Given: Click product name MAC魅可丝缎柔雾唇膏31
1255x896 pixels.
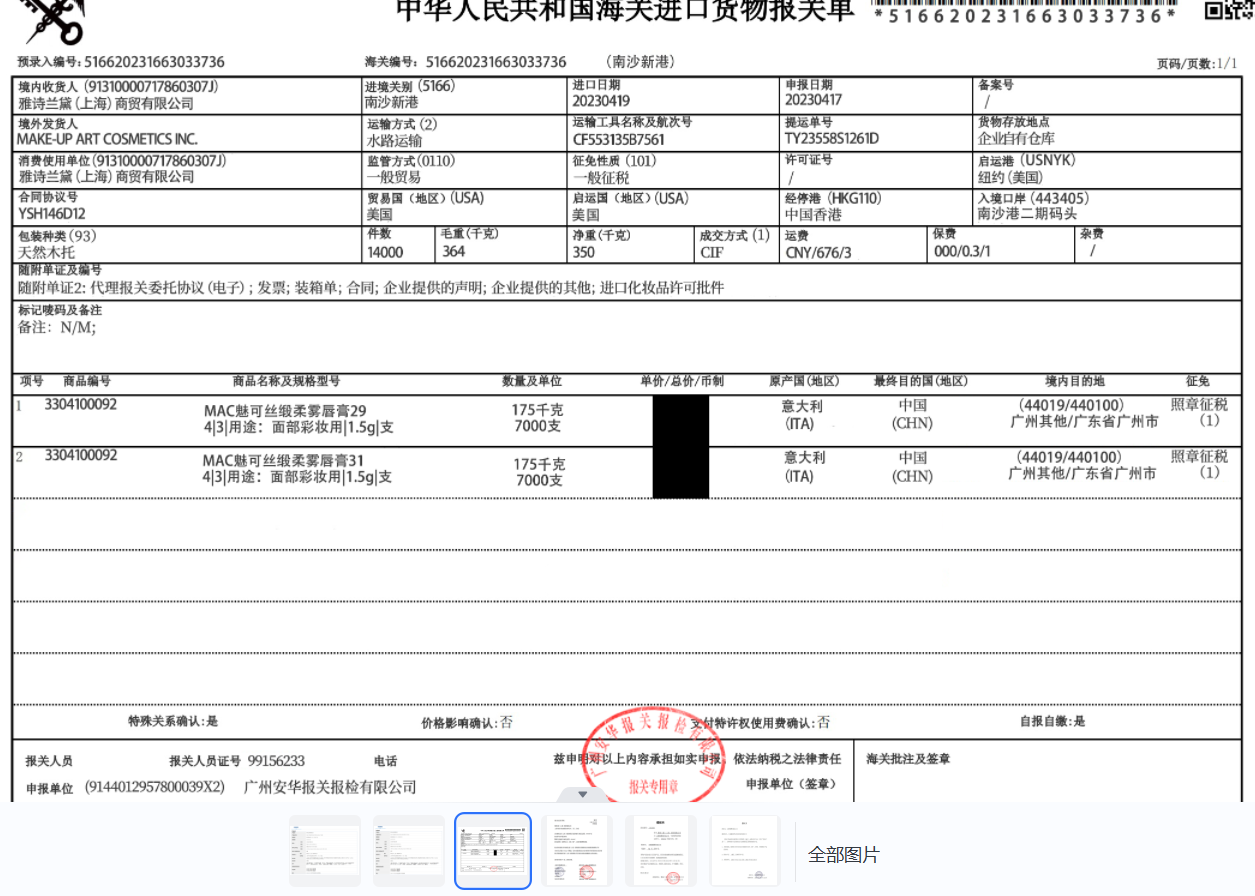Looking at the screenshot, I should pos(283,461).
